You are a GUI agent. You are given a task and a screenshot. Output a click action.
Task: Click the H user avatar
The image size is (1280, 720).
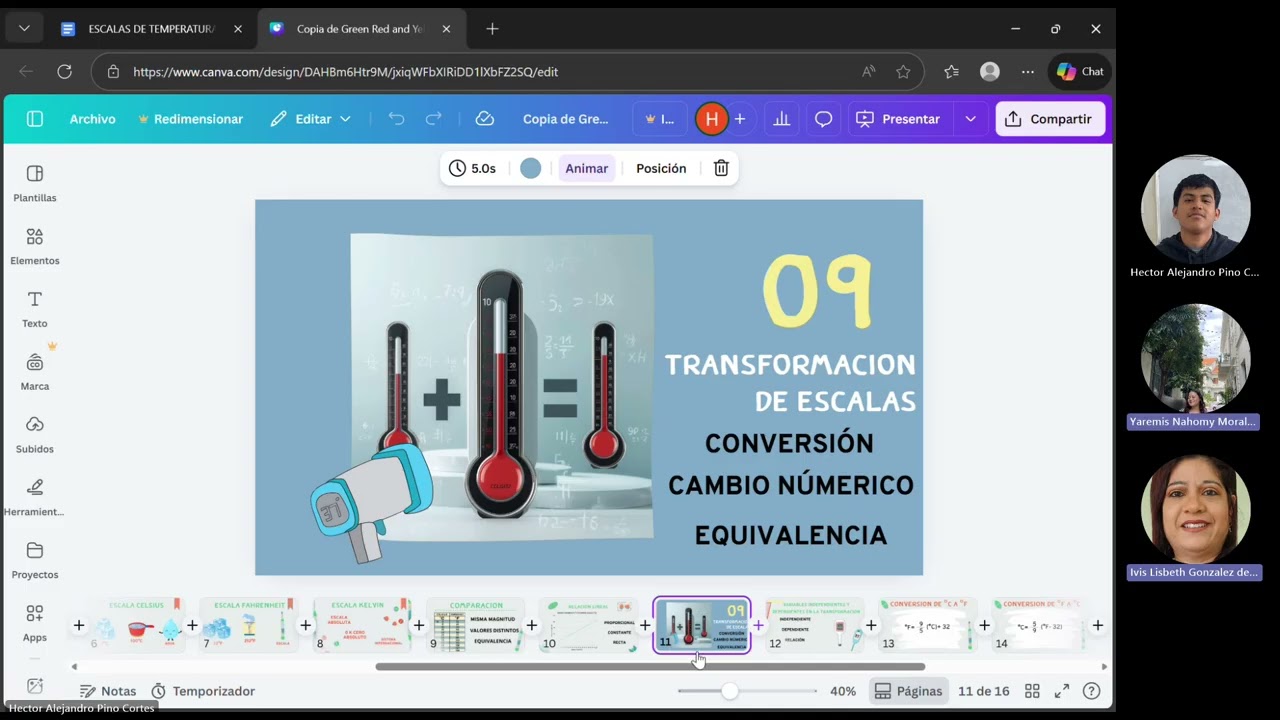(711, 119)
